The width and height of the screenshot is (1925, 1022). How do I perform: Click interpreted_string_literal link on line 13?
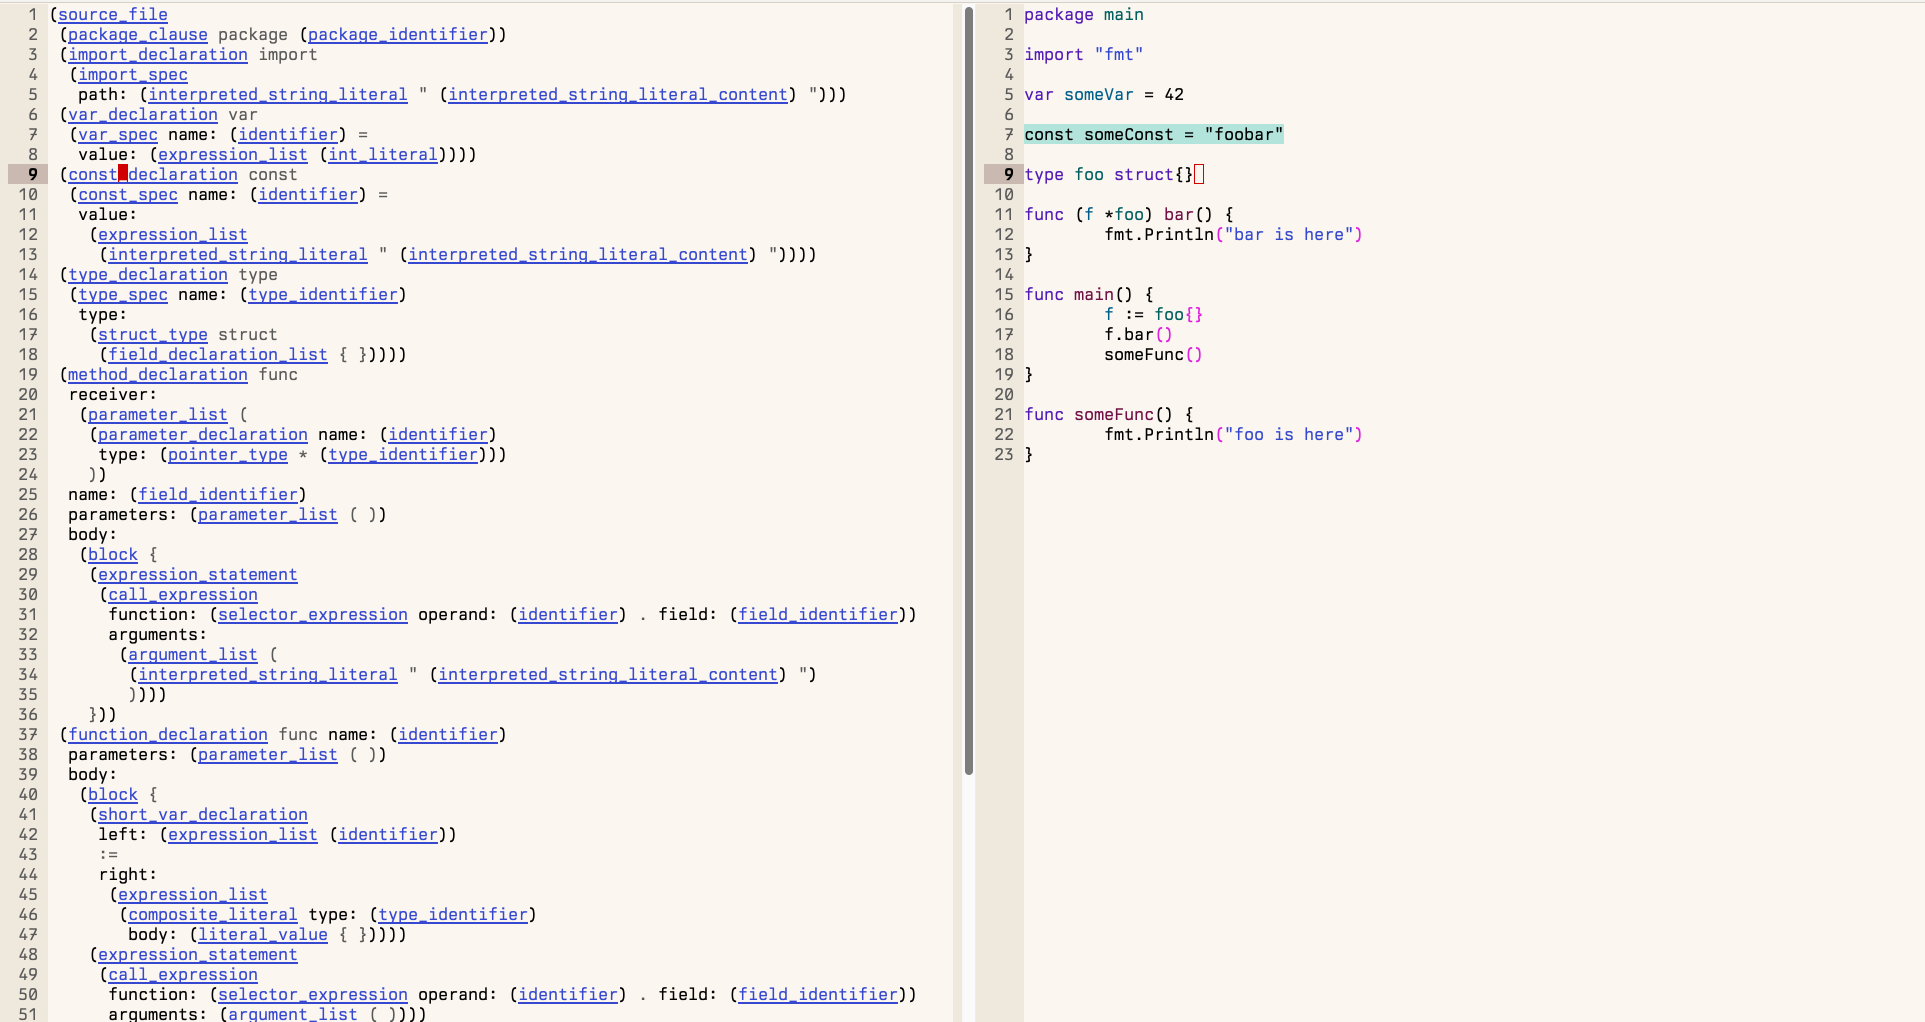(x=238, y=255)
